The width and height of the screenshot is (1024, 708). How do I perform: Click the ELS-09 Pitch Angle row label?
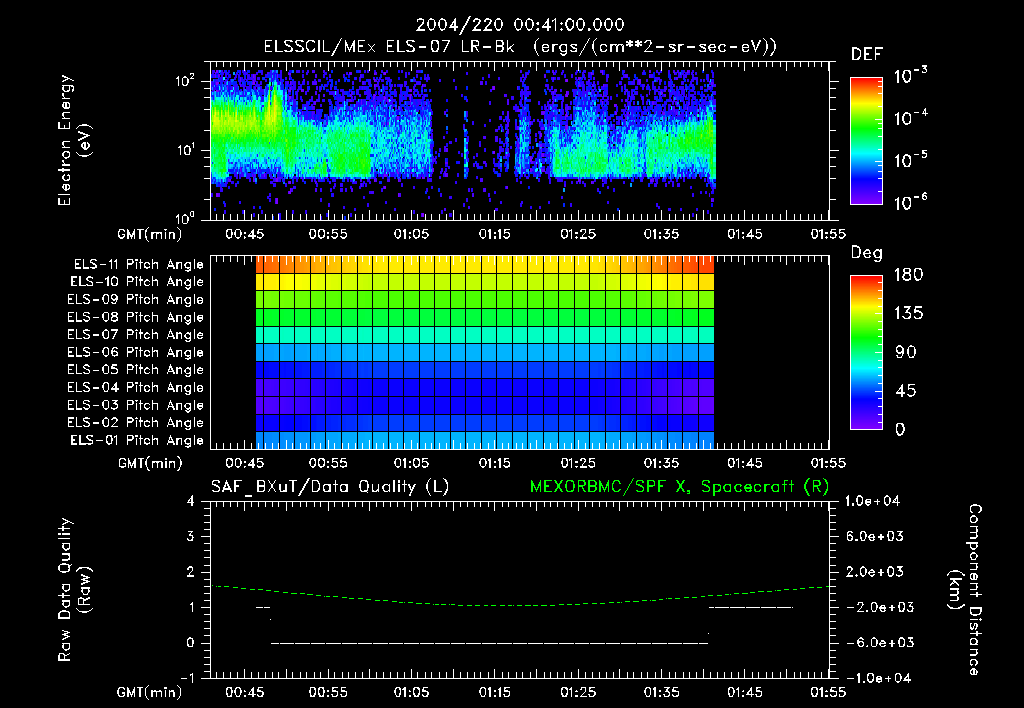tap(135, 300)
